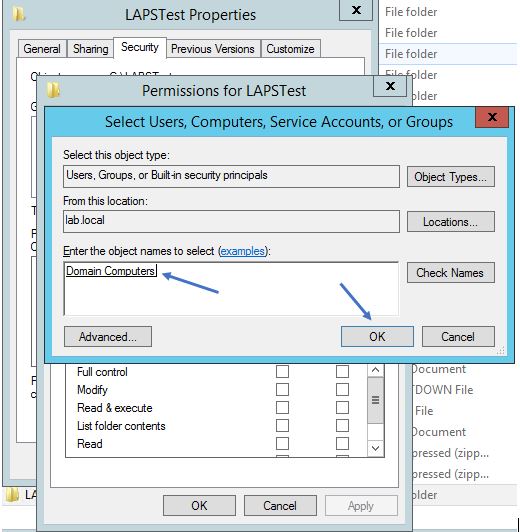Open the Customize tab
The height and width of the screenshot is (532, 520).
[x=290, y=49]
